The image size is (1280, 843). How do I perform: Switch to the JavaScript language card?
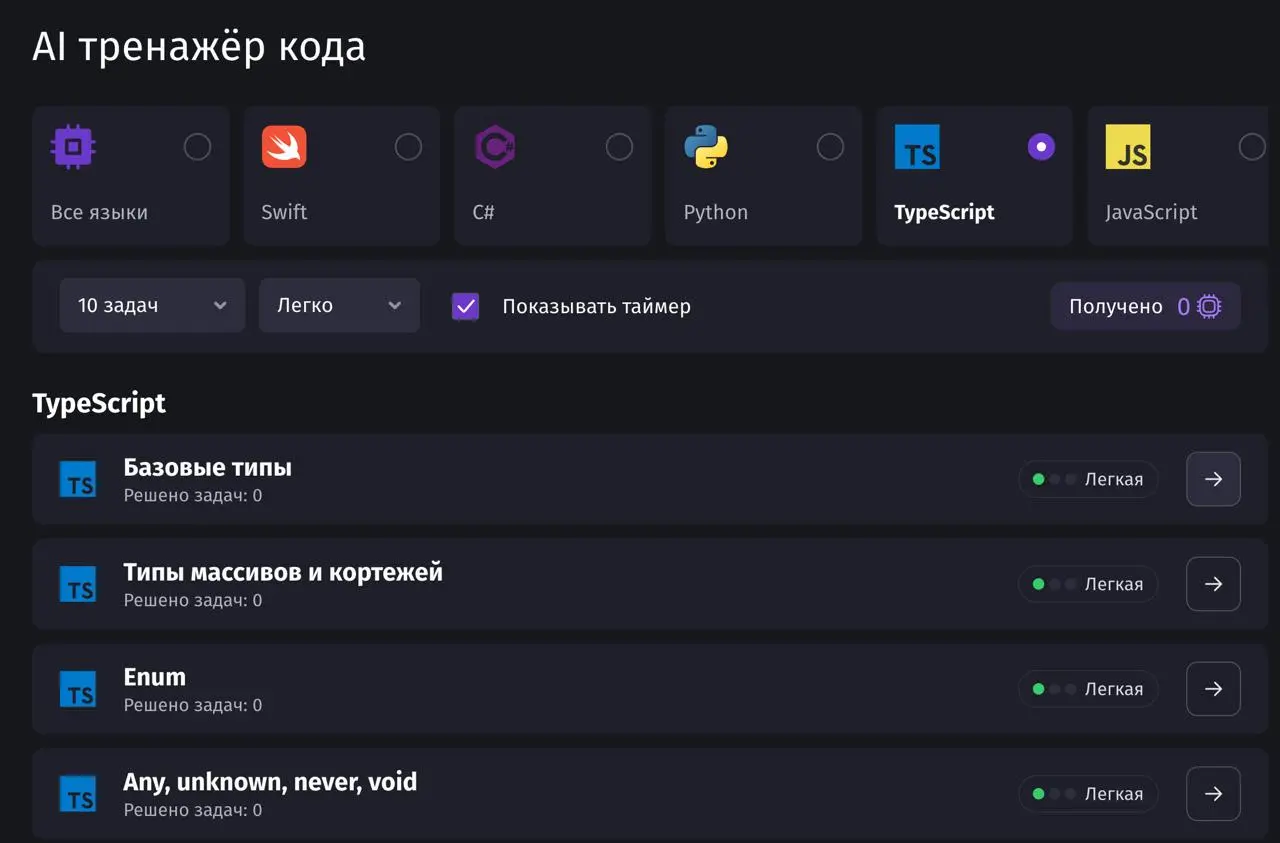(x=1177, y=176)
